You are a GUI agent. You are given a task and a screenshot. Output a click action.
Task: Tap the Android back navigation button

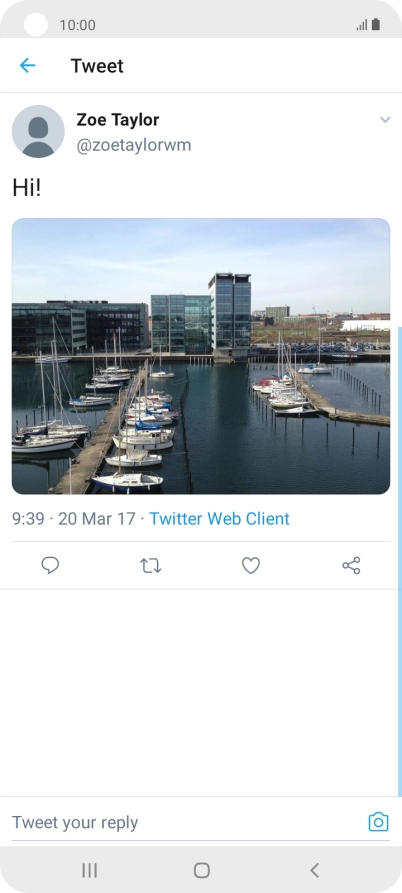(314, 870)
